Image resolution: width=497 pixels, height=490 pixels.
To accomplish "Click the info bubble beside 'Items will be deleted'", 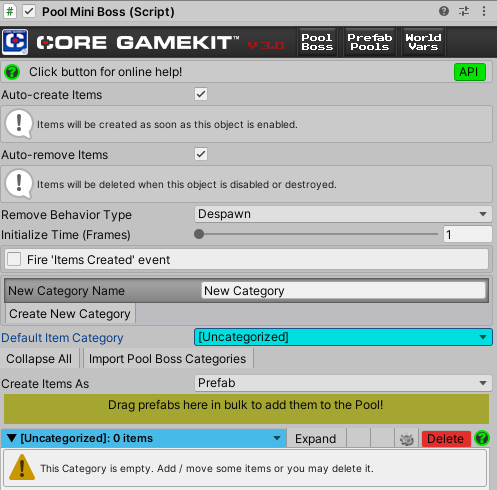I will pyautogui.click(x=19, y=184).
